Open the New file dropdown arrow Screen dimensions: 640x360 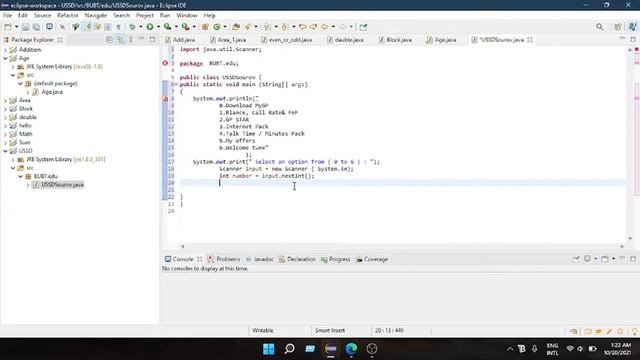pyautogui.click(x=16, y=27)
